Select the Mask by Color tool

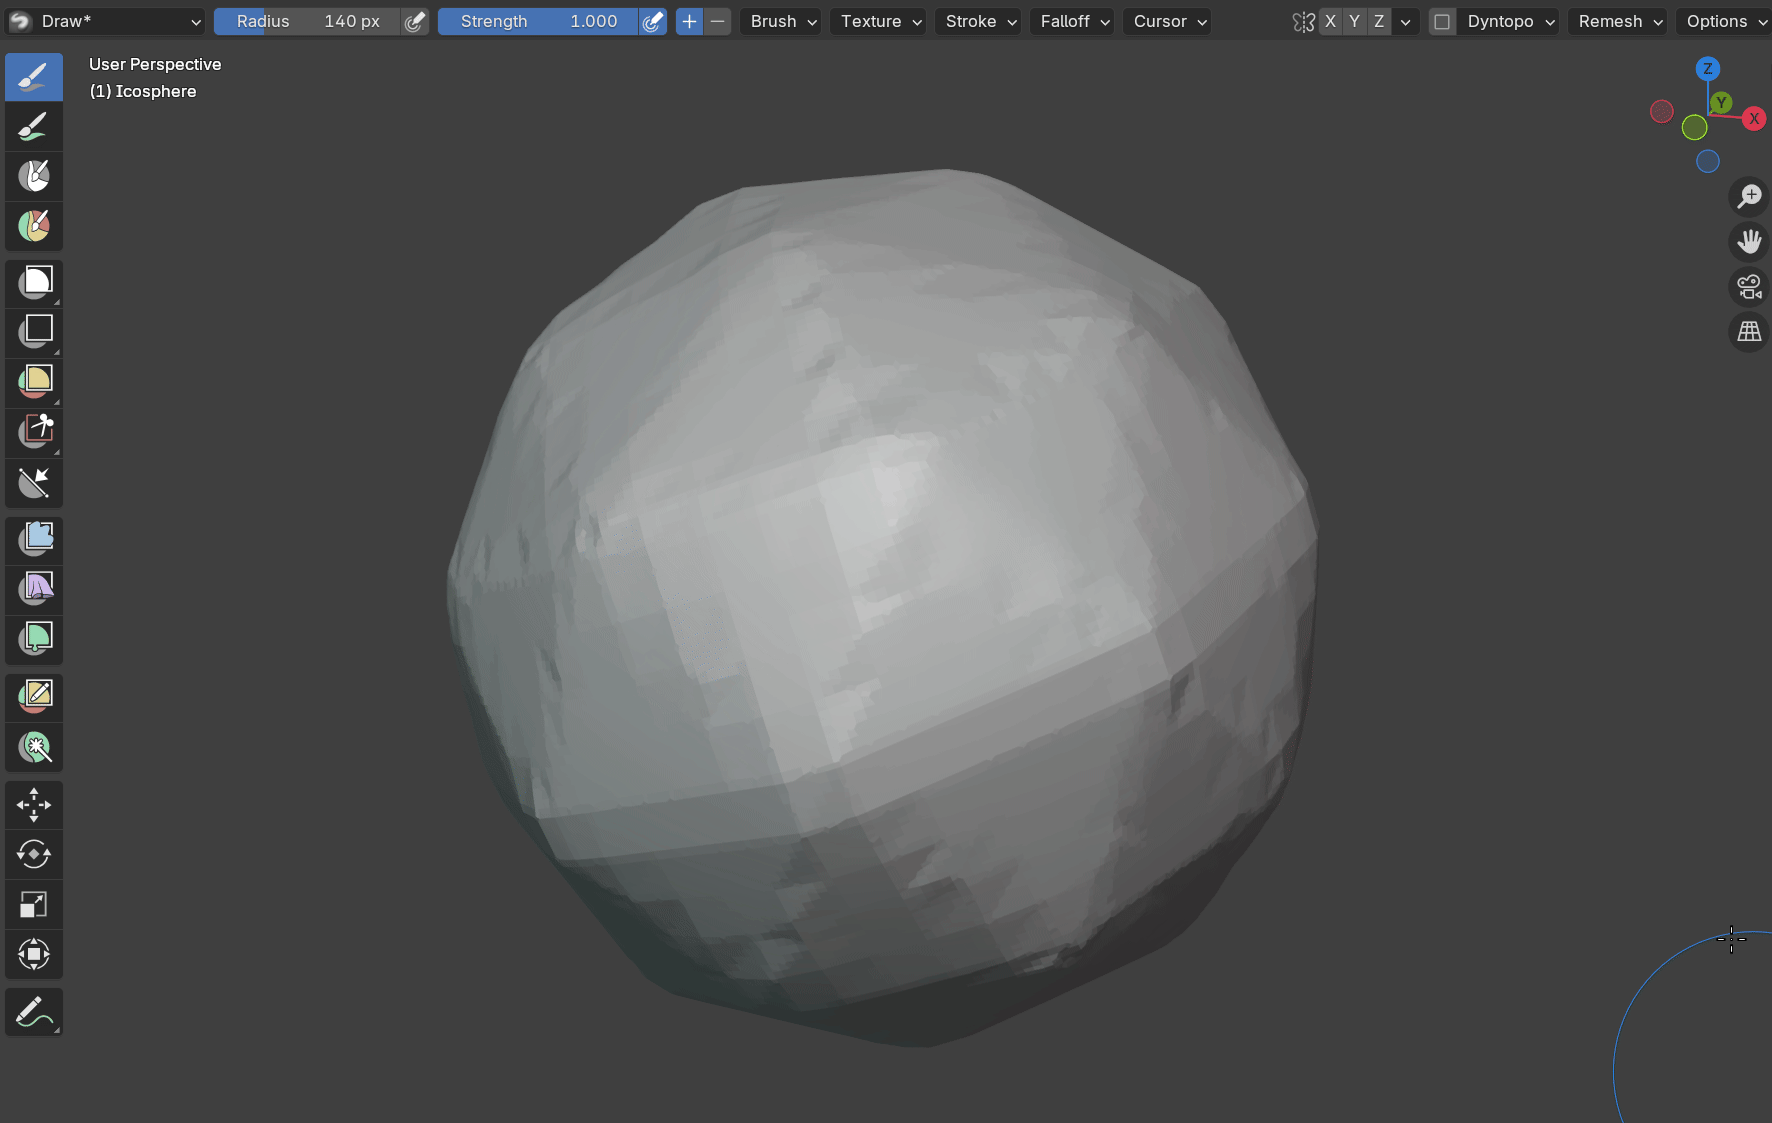coord(34,747)
